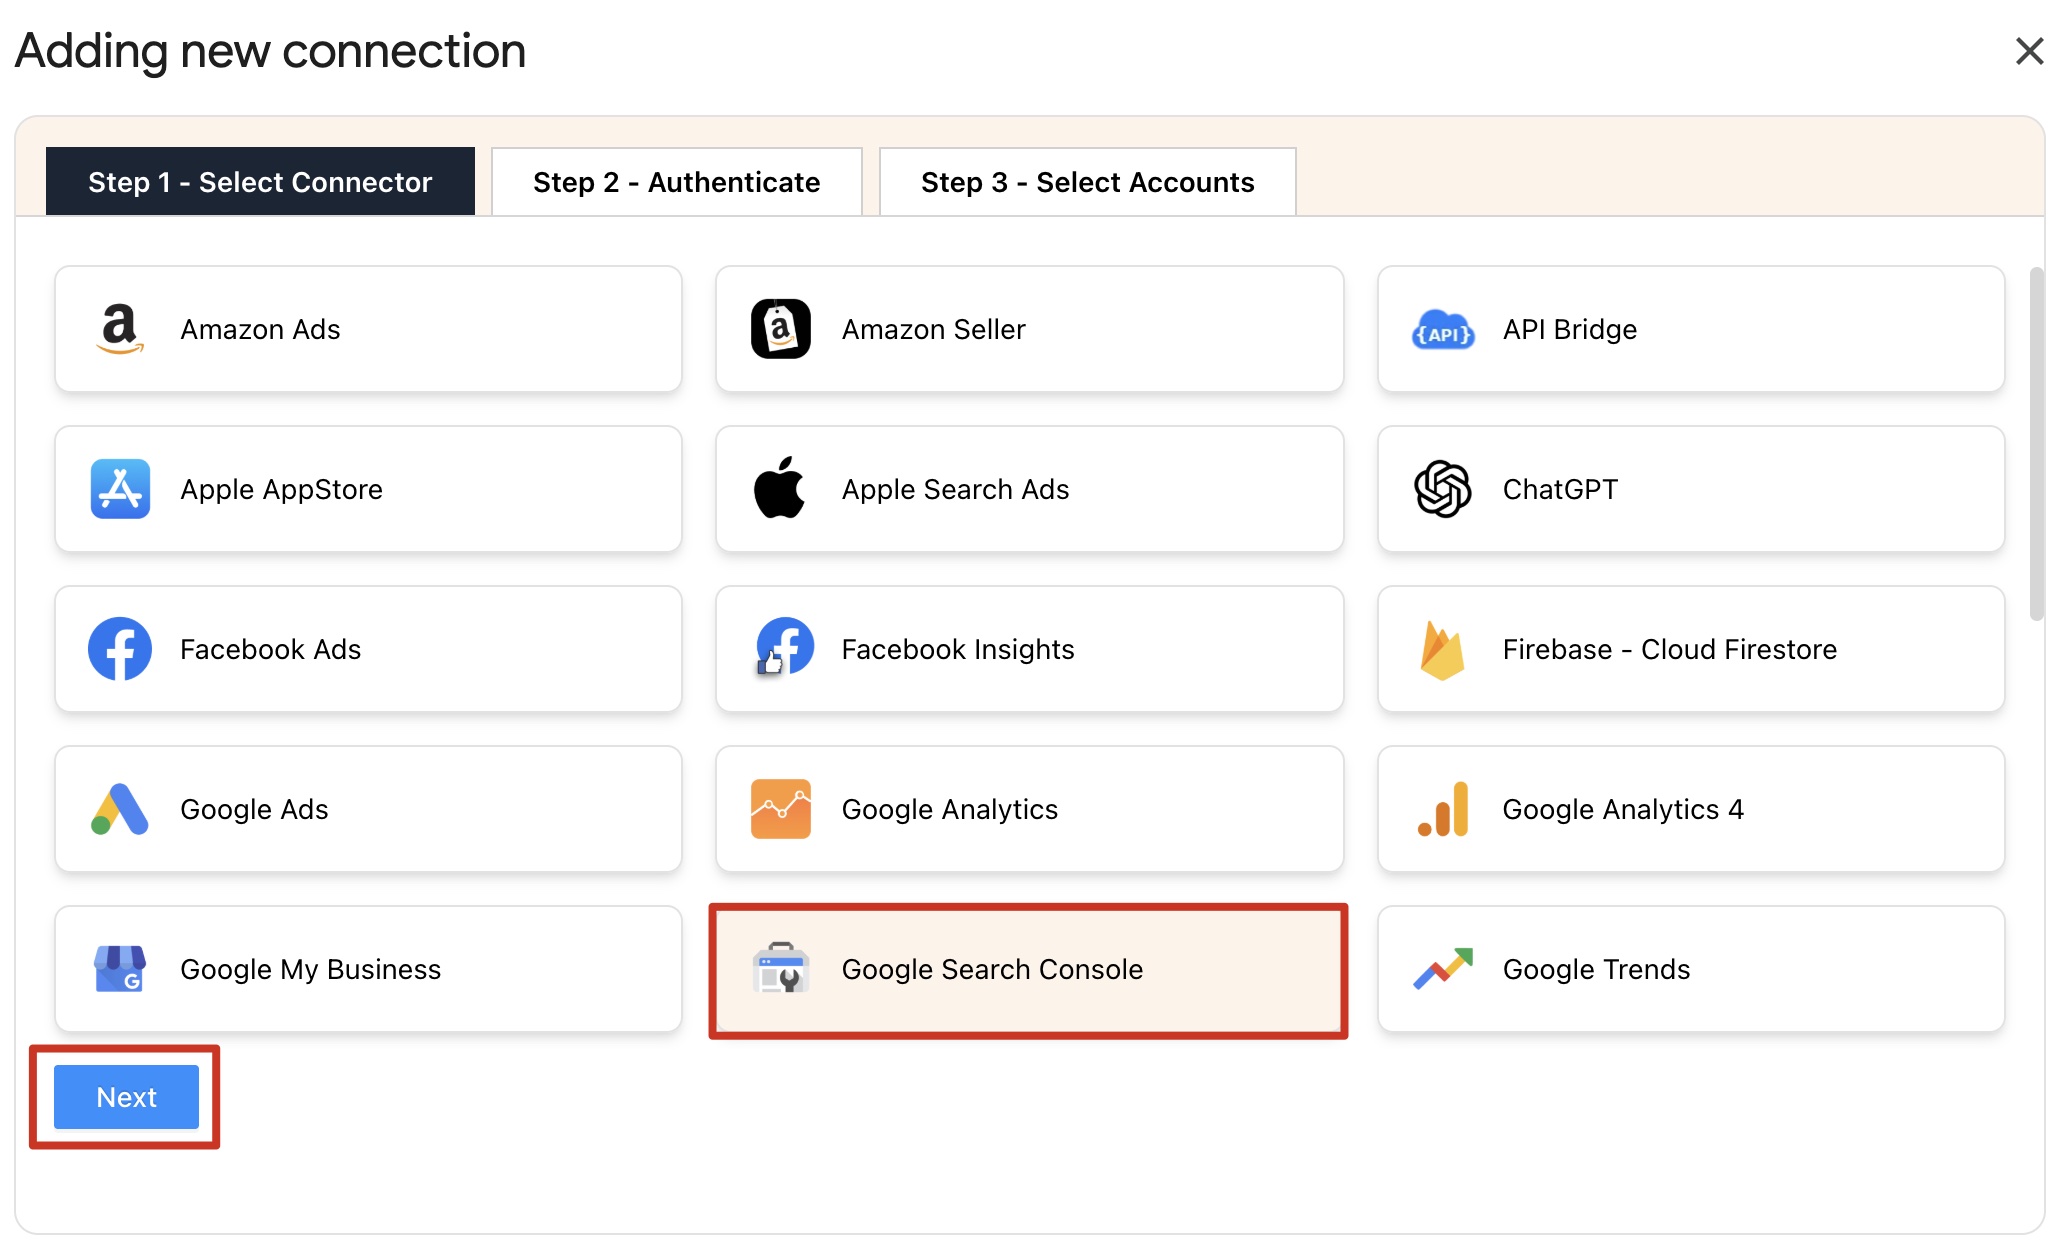This screenshot has height=1258, width=2072.
Task: Pick the Facebook Ads label
Action: point(271,649)
